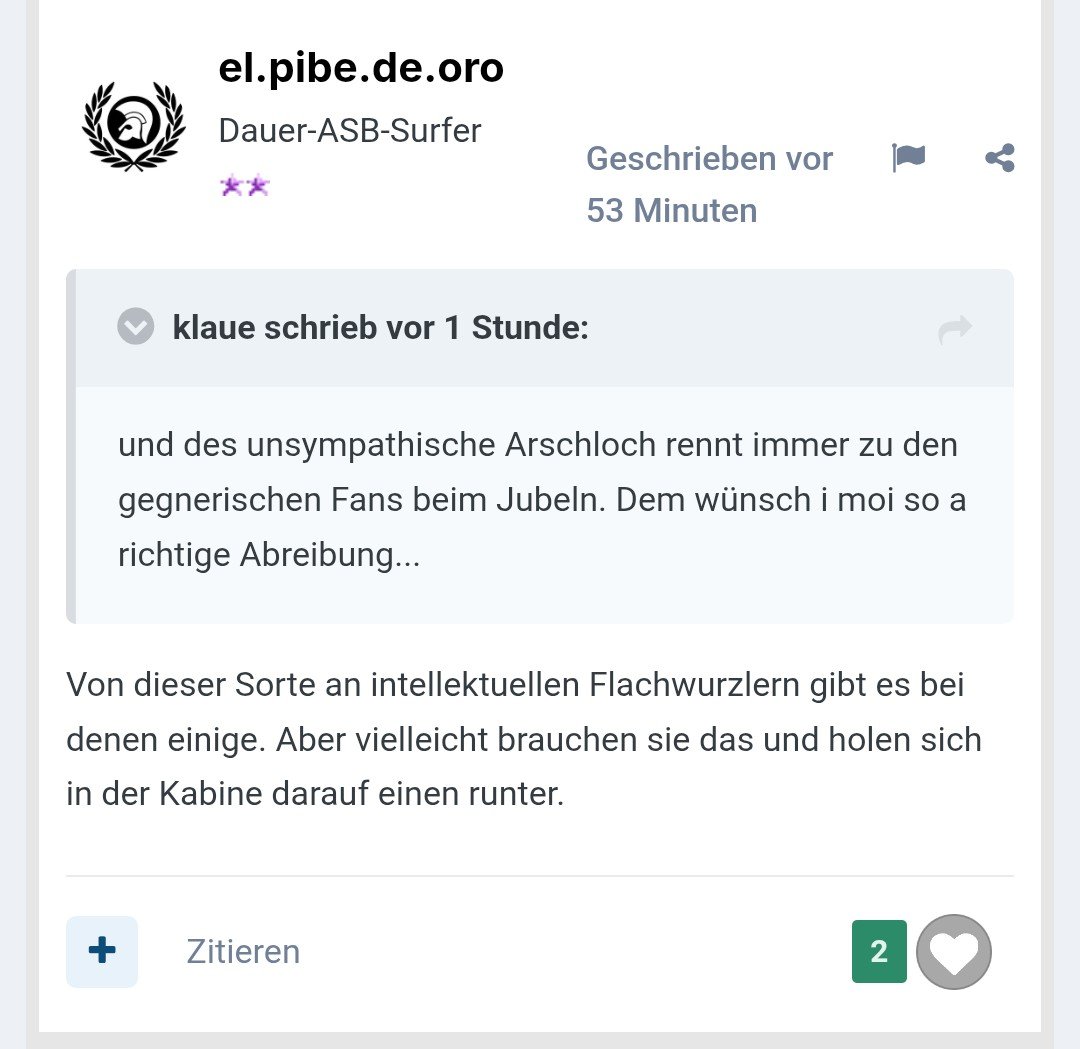
Task: Click the divider line above Zitieren
Action: pos(540,876)
